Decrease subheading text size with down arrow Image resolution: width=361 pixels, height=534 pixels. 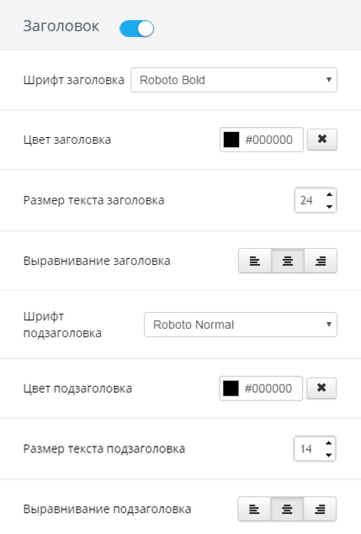(x=328, y=455)
